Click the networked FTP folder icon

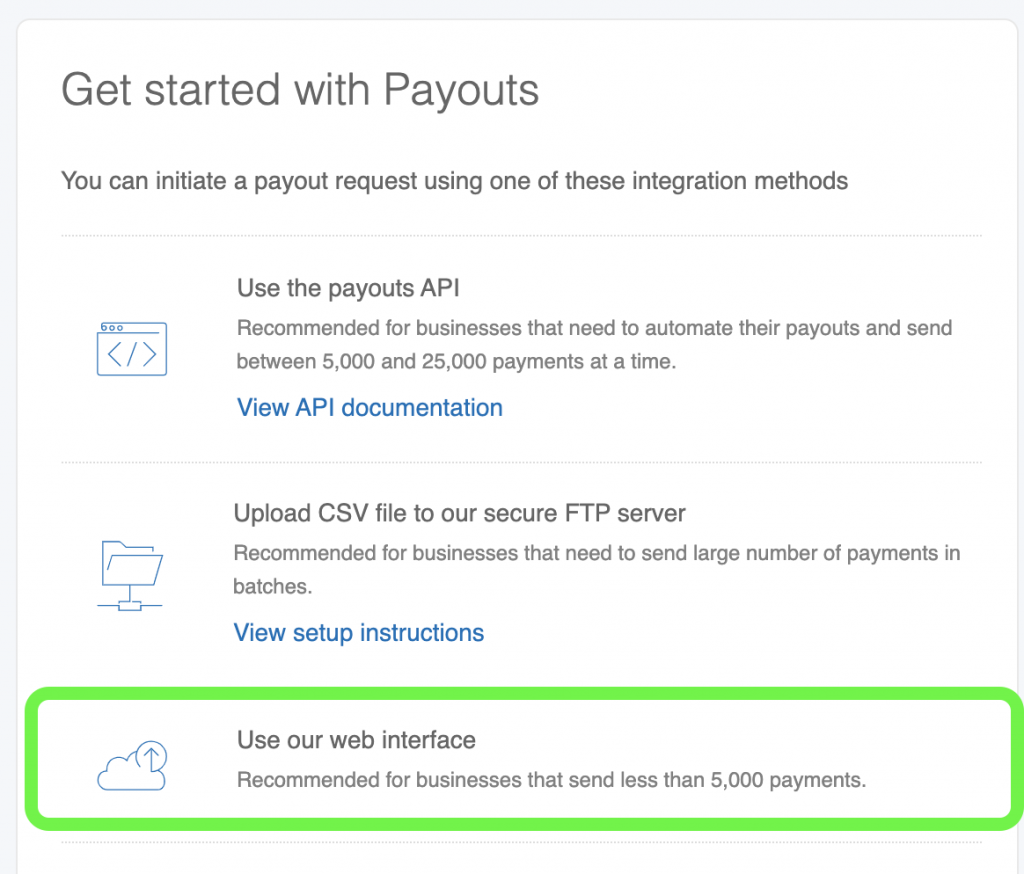[x=132, y=573]
